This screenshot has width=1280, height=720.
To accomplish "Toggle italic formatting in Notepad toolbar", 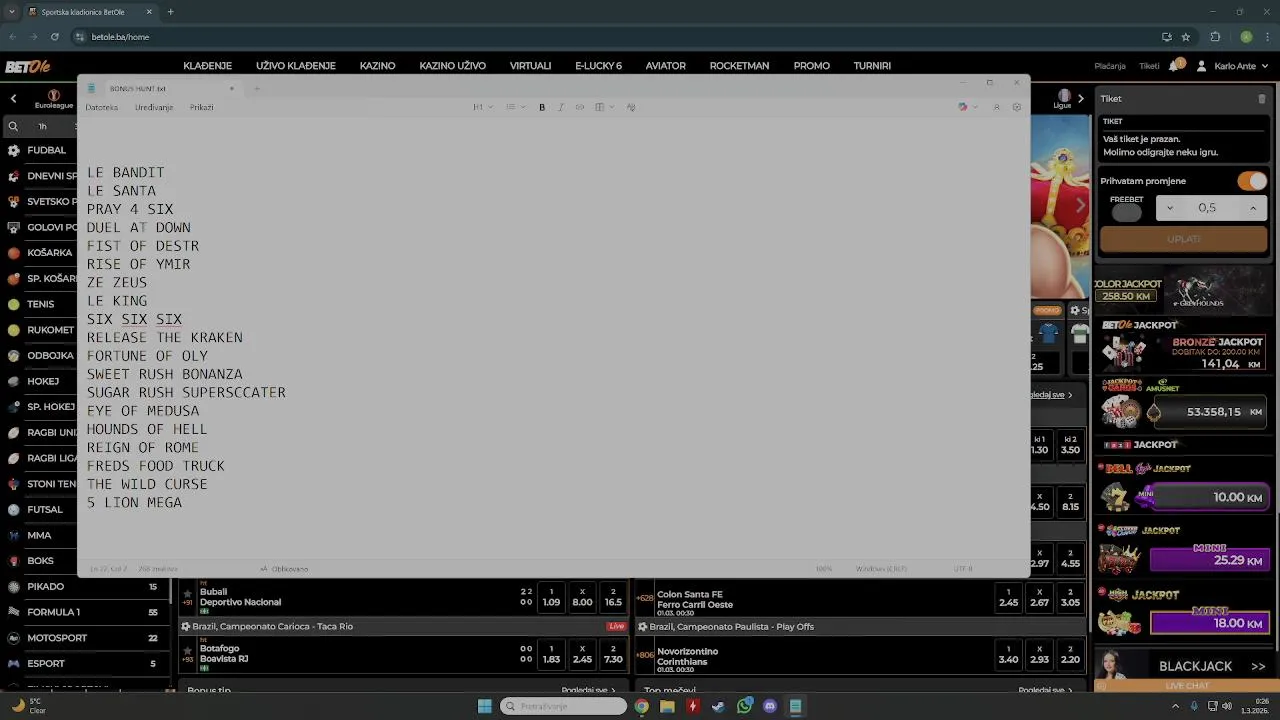I will click(560, 107).
